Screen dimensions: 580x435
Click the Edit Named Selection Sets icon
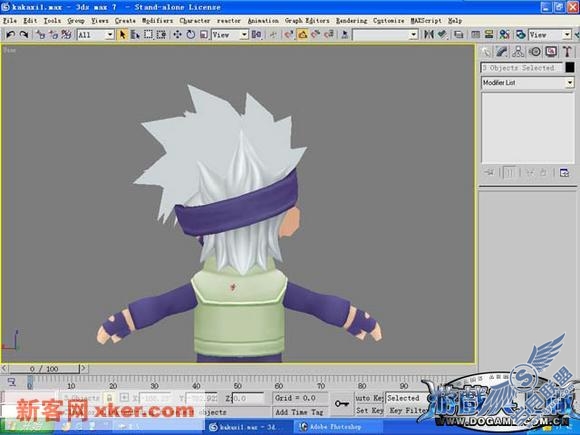pyautogui.click(x=345, y=35)
